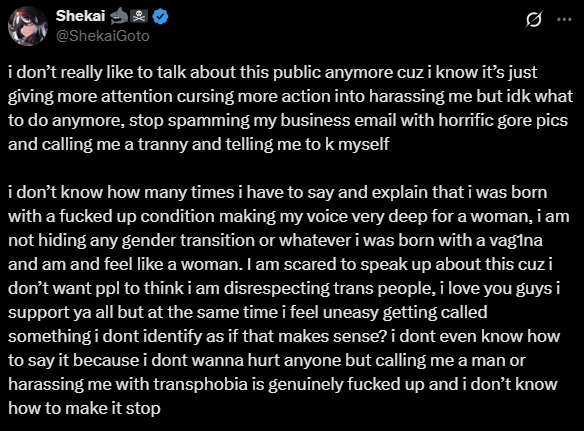Viewport: 584px width, 431px height.
Task: Click the pirate flag emoji in the name
Action: [x=140, y=16]
